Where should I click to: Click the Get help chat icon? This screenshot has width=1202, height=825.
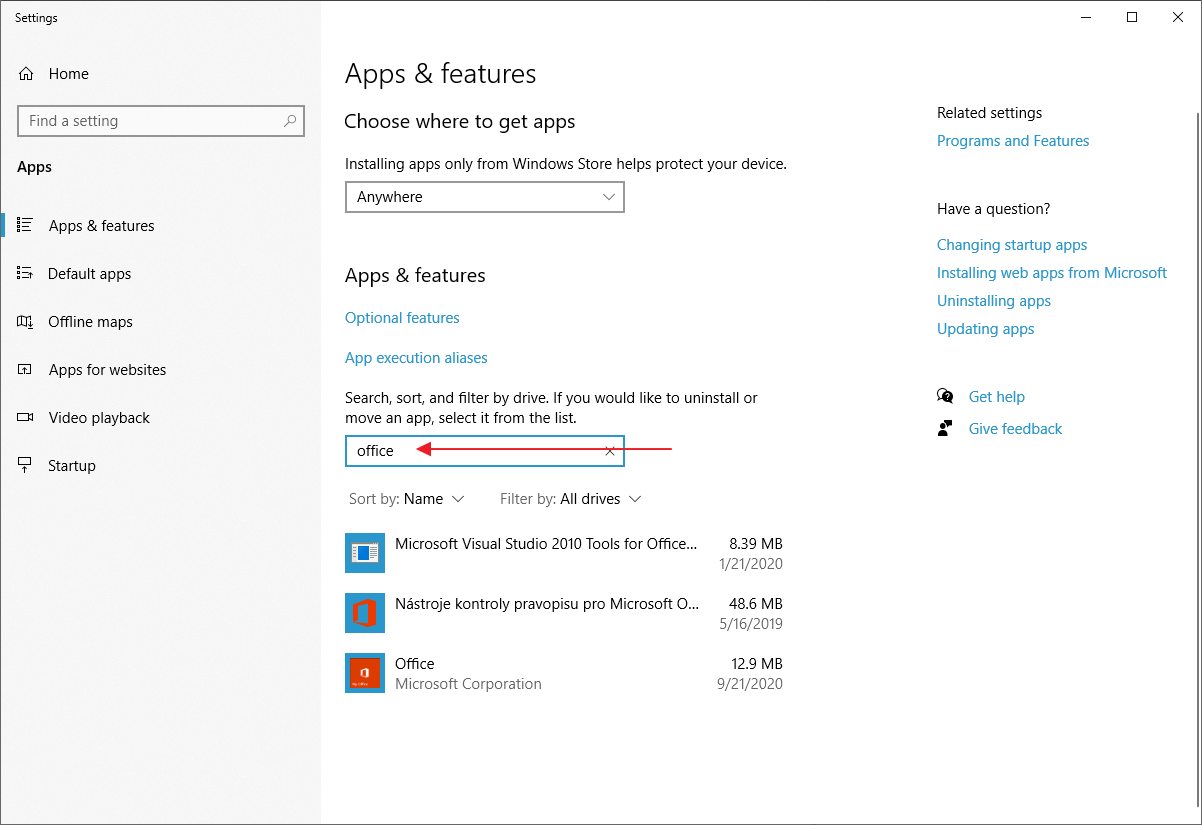click(x=945, y=396)
